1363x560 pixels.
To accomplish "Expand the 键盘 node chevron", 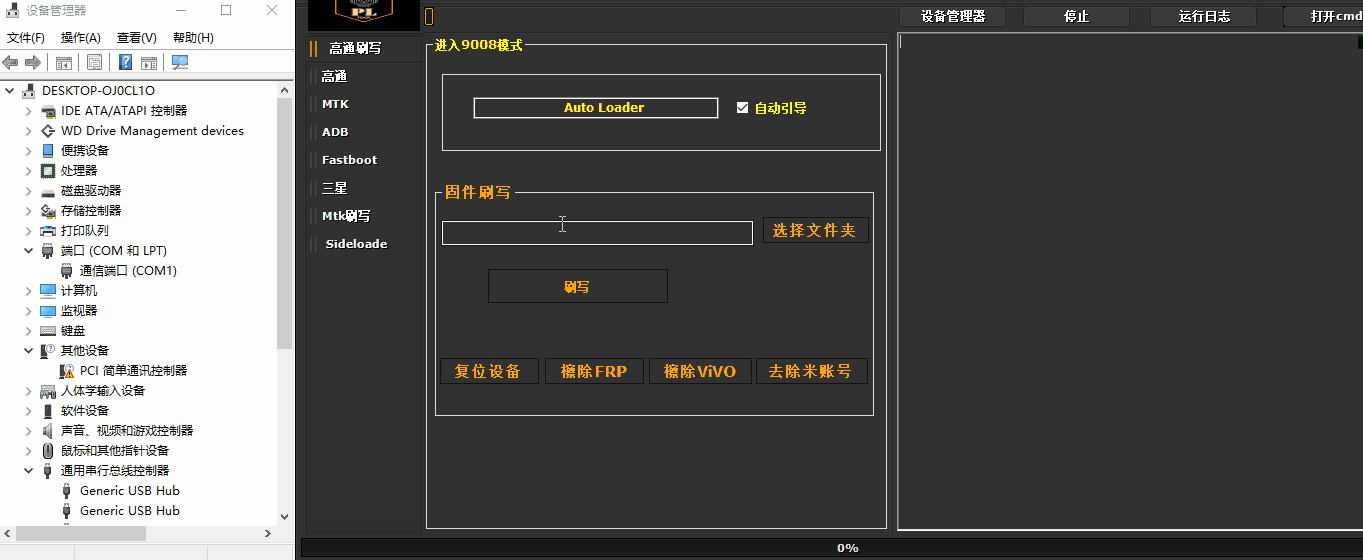I will (29, 331).
